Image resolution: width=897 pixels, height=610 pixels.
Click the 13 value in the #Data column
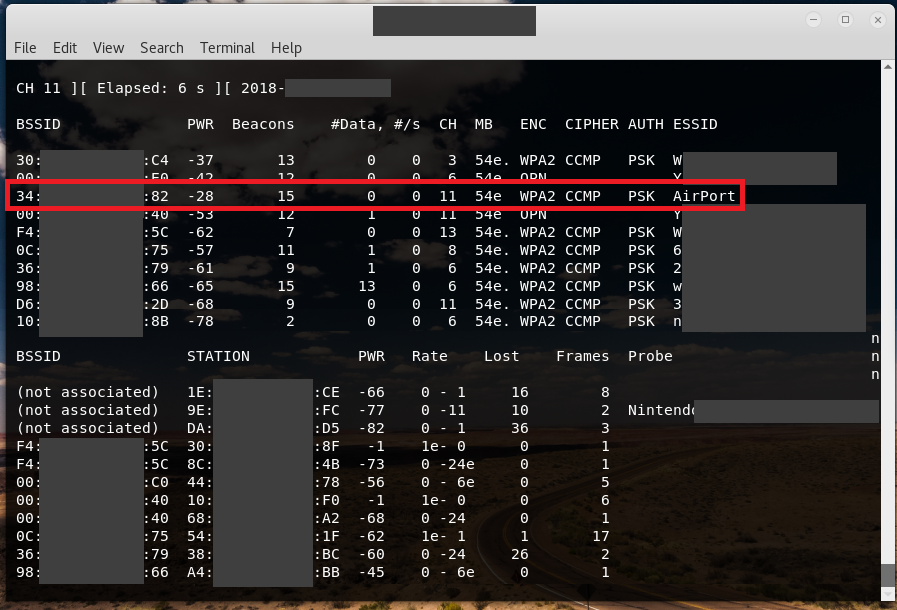(367, 286)
